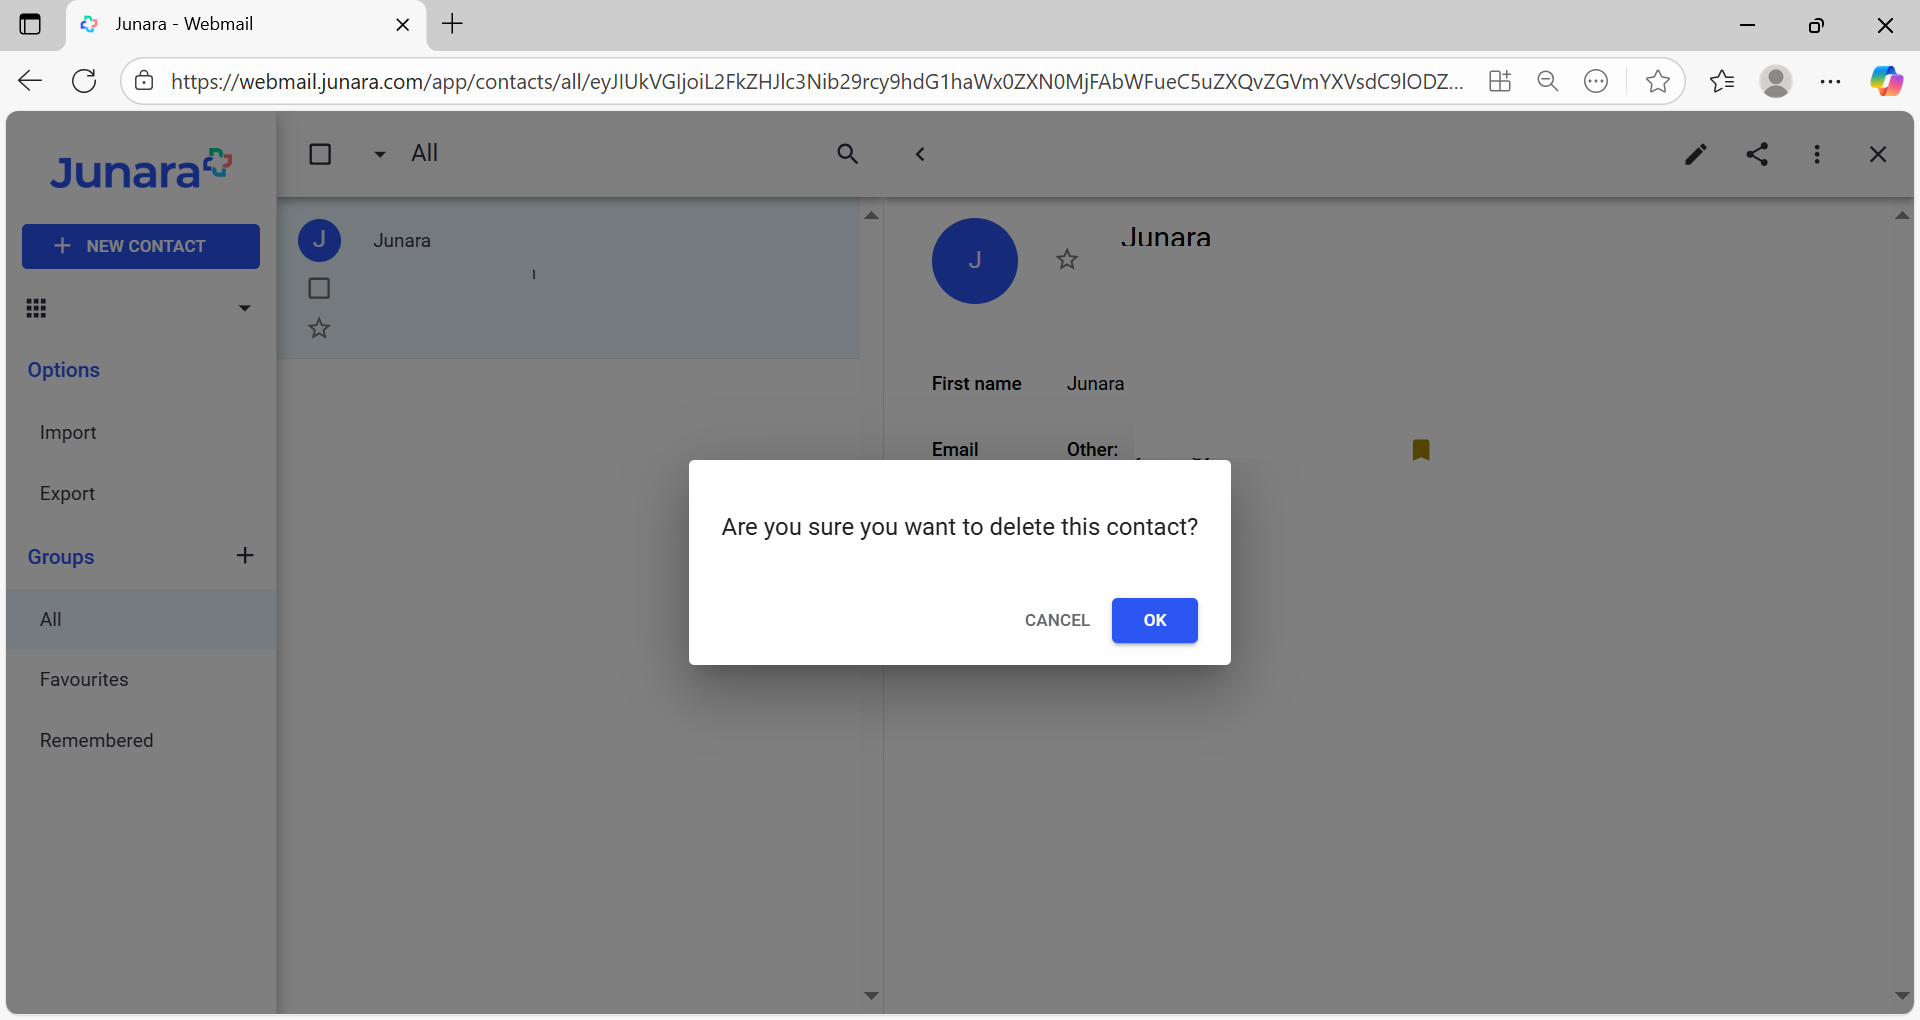
Task: Open Export under Options
Action: point(67,494)
